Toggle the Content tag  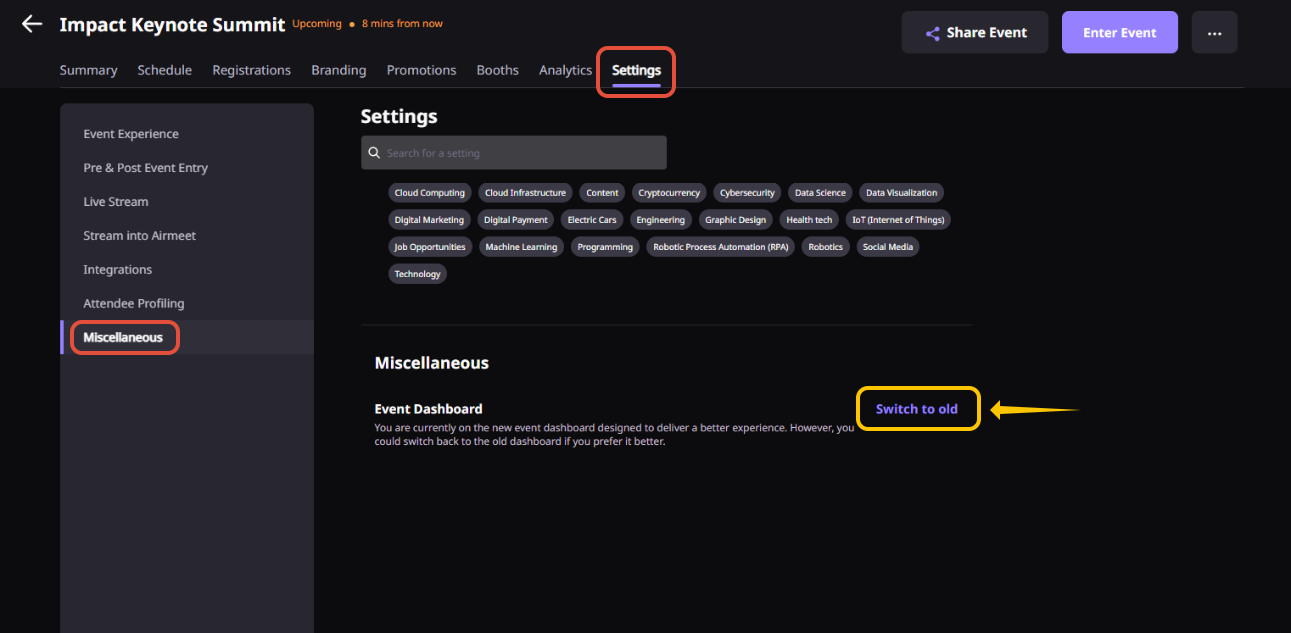(602, 193)
